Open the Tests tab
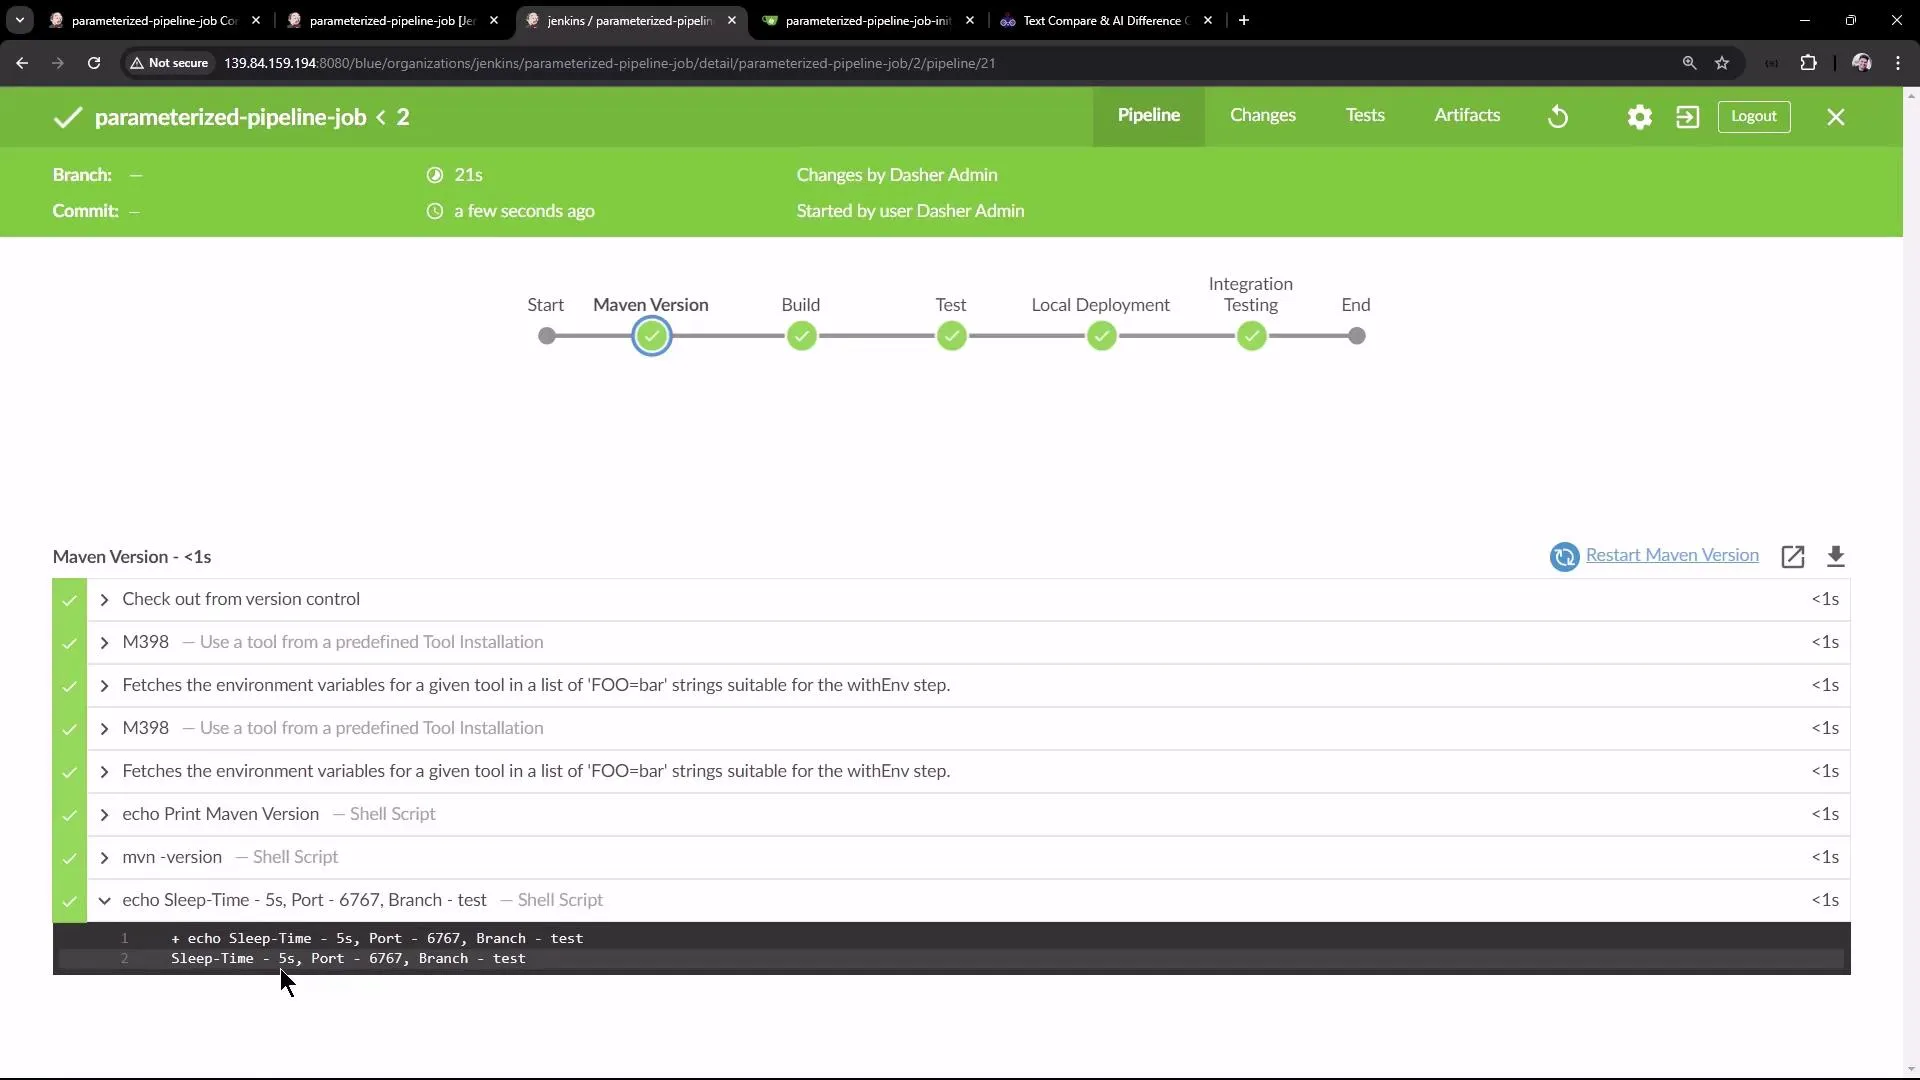This screenshot has height=1080, width=1920. pyautogui.click(x=1366, y=116)
